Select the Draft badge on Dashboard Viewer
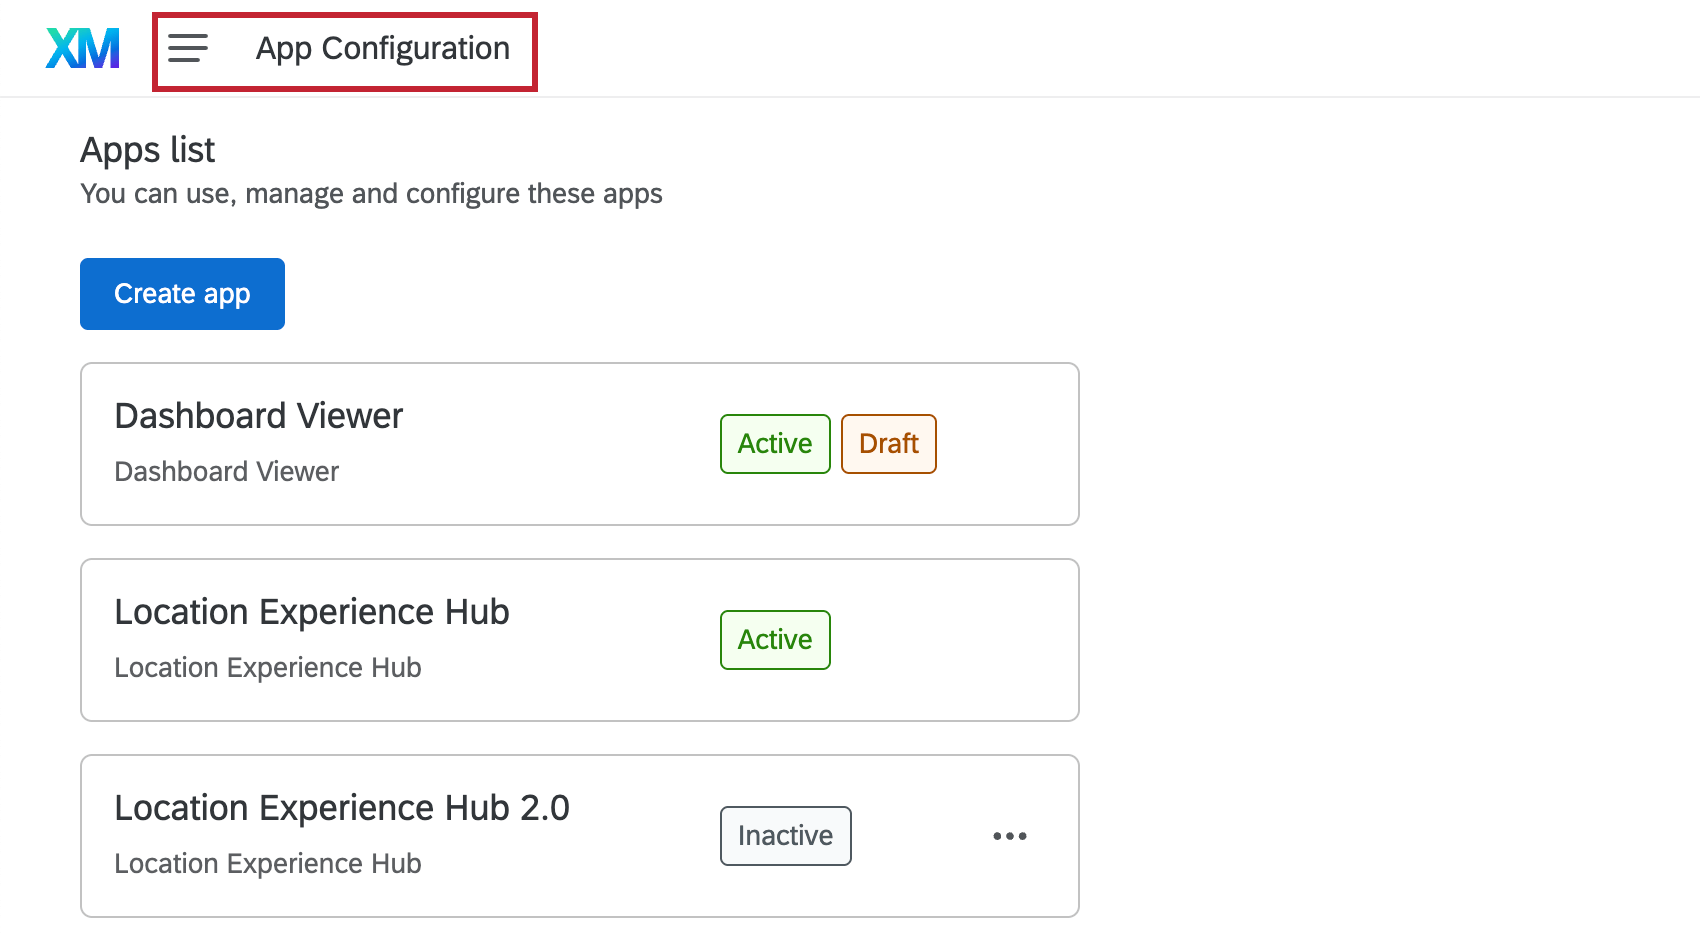The width and height of the screenshot is (1700, 934). 888,443
